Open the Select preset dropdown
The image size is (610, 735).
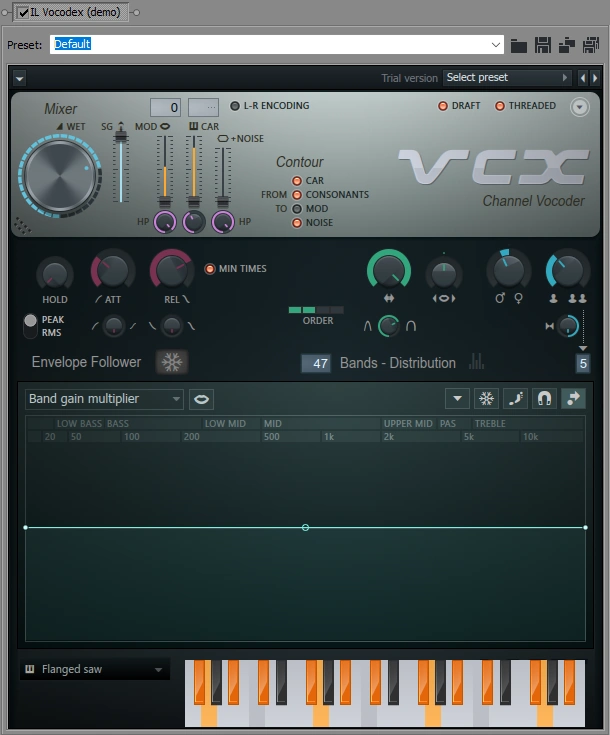pyautogui.click(x=507, y=78)
